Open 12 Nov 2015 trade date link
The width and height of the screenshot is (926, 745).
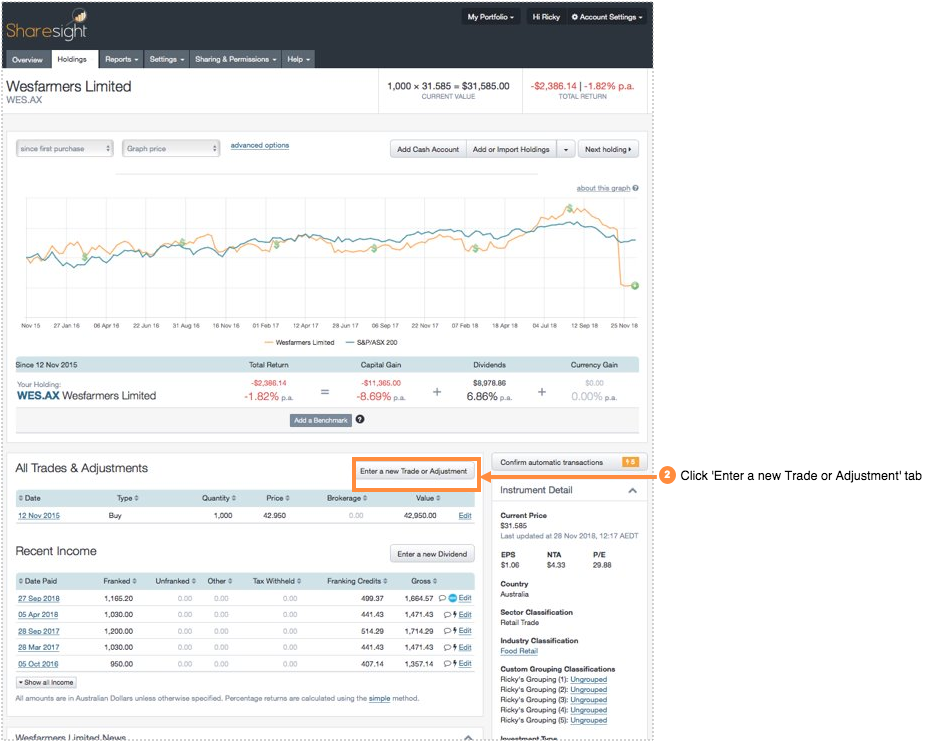(39, 515)
